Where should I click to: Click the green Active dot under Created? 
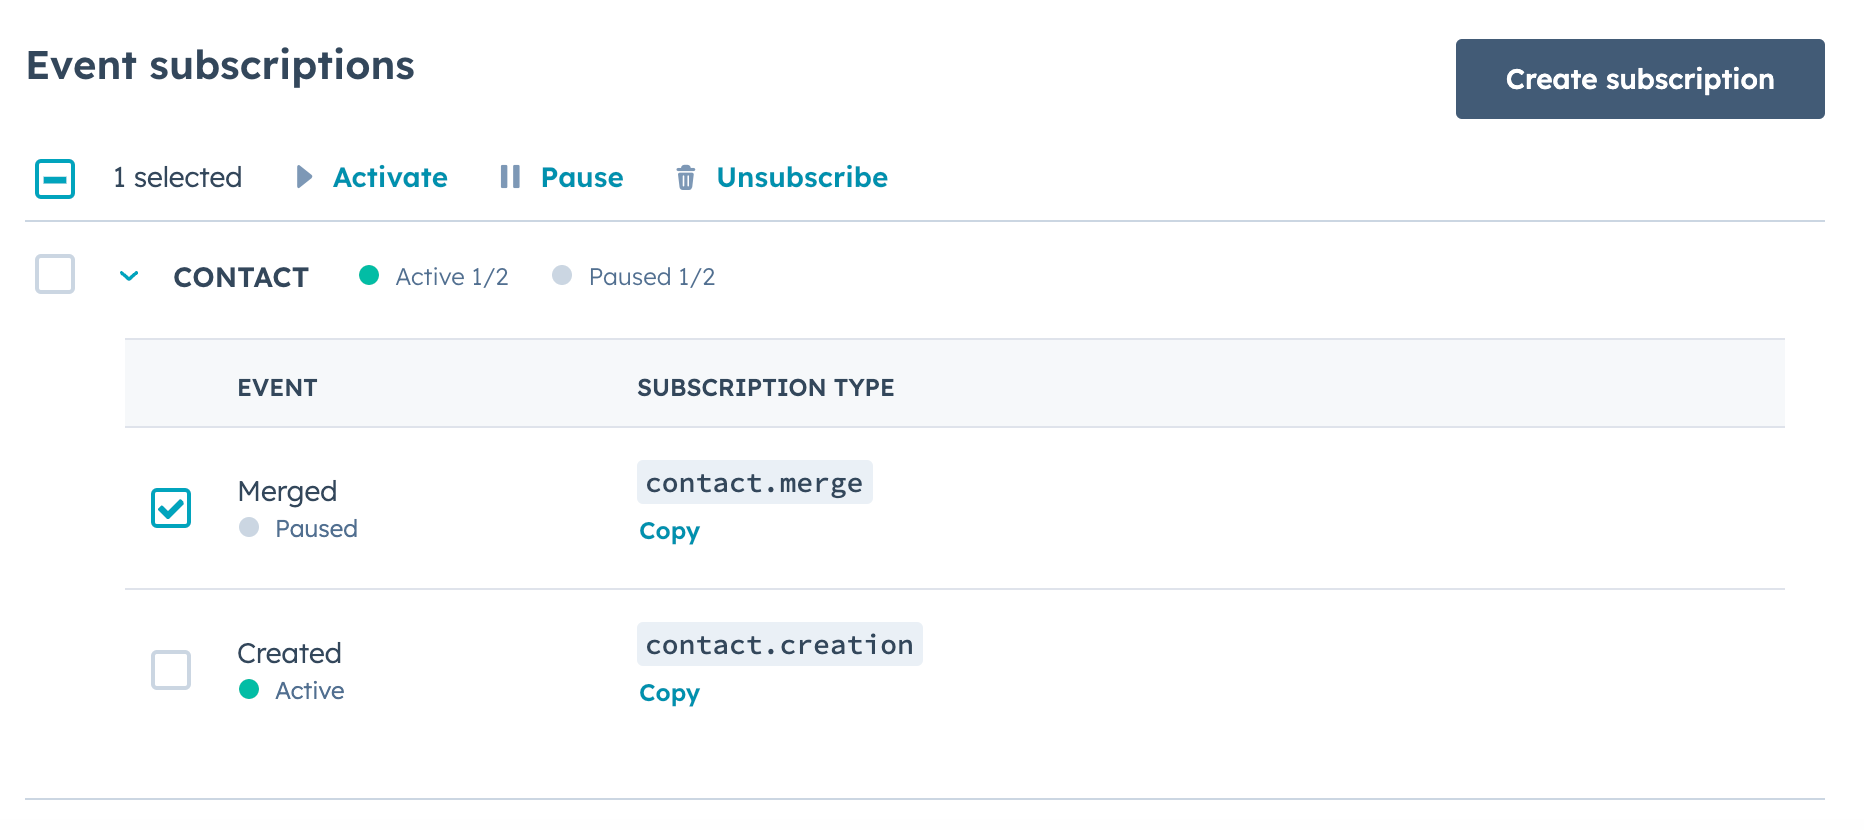(249, 690)
